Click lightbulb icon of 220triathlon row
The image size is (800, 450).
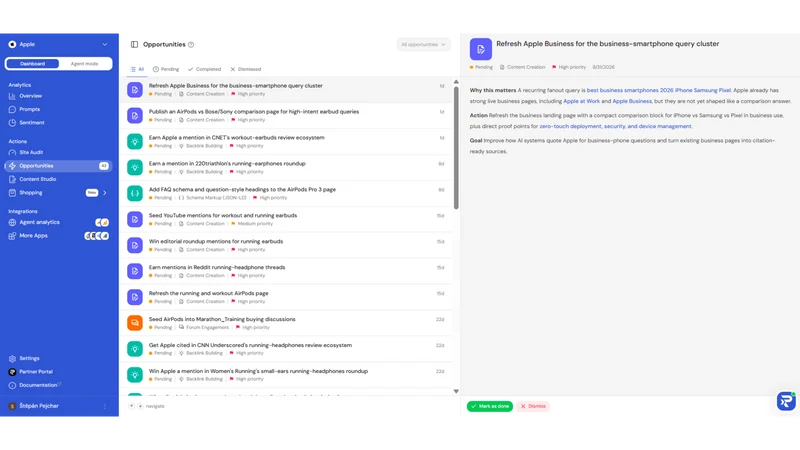135,167
